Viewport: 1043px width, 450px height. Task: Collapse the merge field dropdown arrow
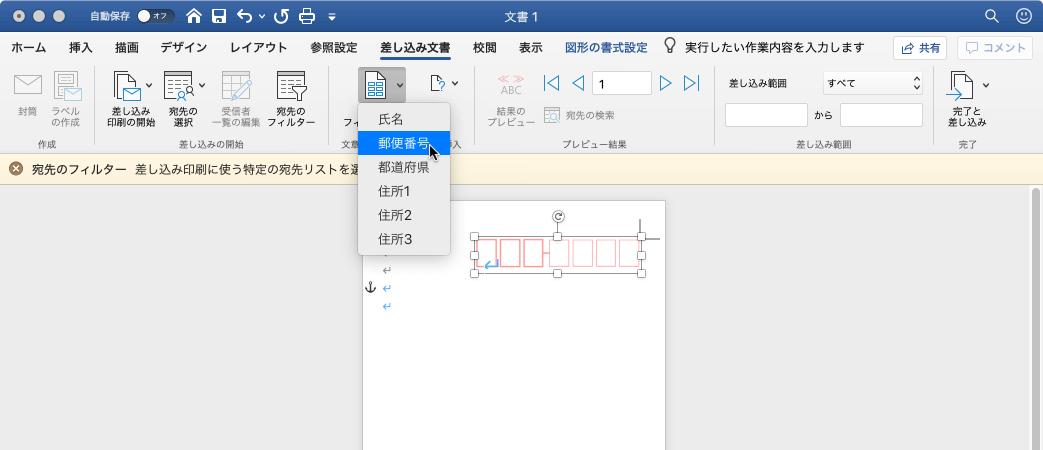pyautogui.click(x=399, y=85)
